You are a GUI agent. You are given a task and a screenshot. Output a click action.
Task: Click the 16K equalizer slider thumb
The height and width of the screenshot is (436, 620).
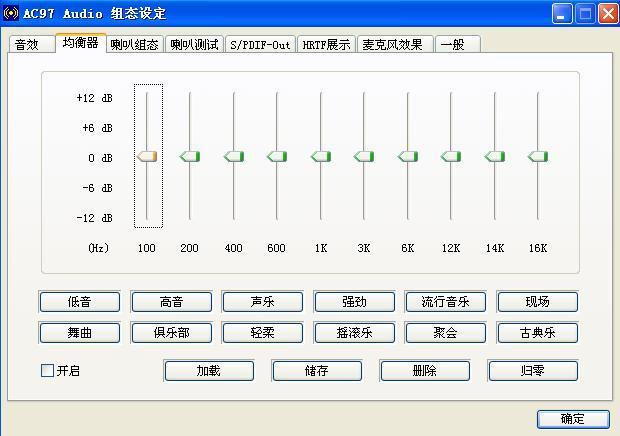tap(538, 157)
